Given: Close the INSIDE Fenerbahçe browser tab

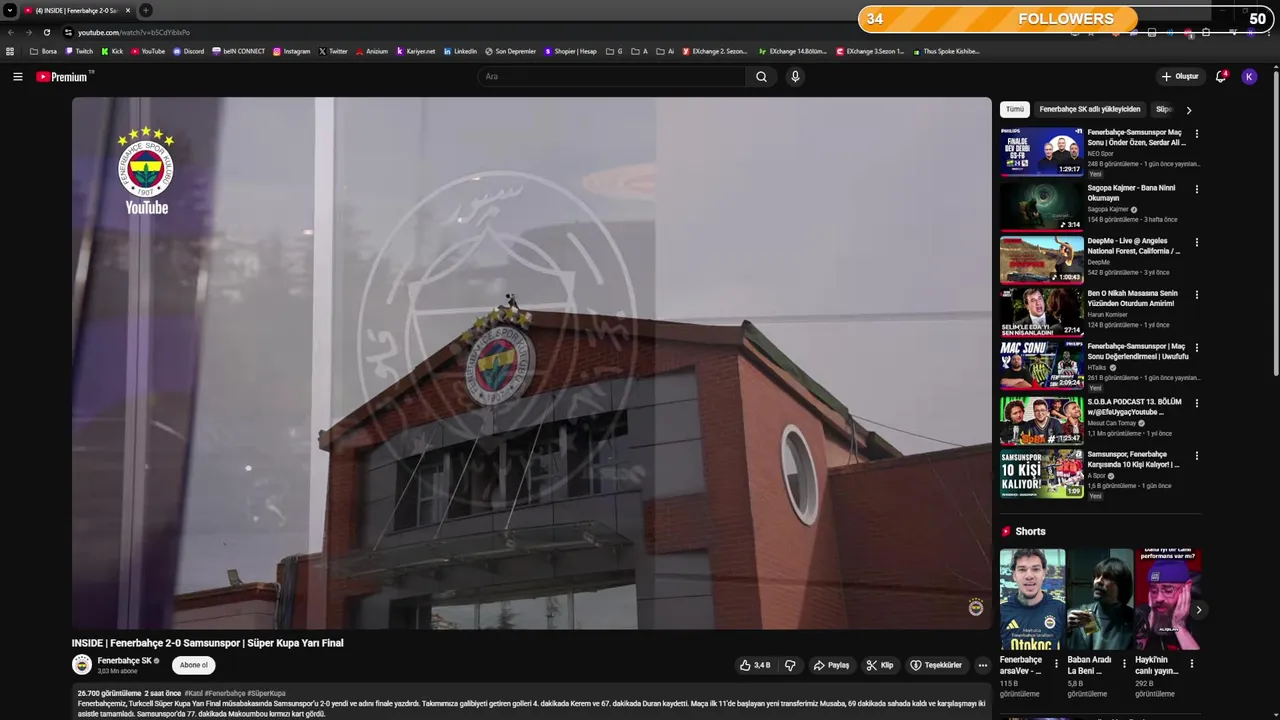Looking at the screenshot, I should click(128, 10).
